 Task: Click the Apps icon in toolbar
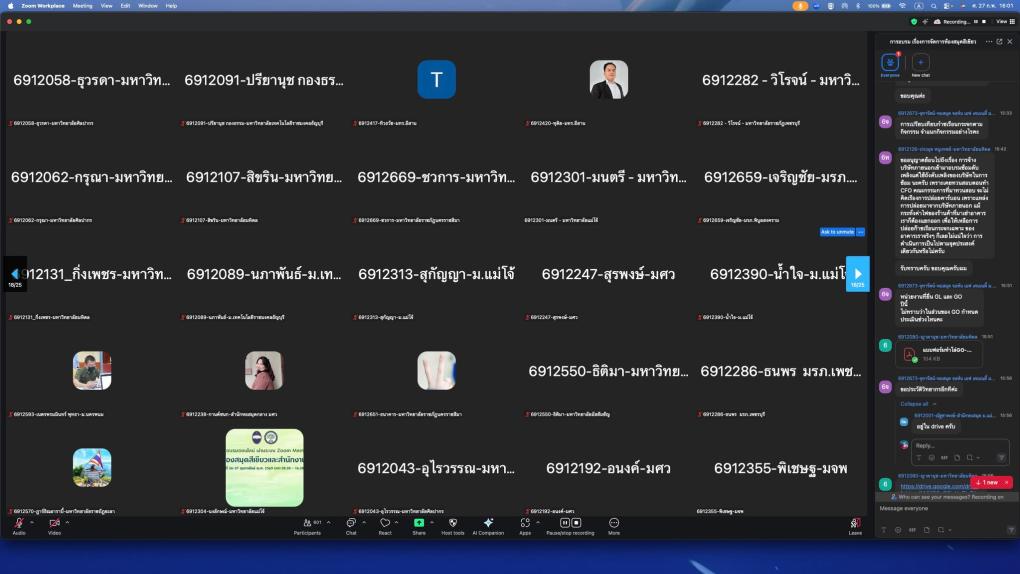click(525, 523)
